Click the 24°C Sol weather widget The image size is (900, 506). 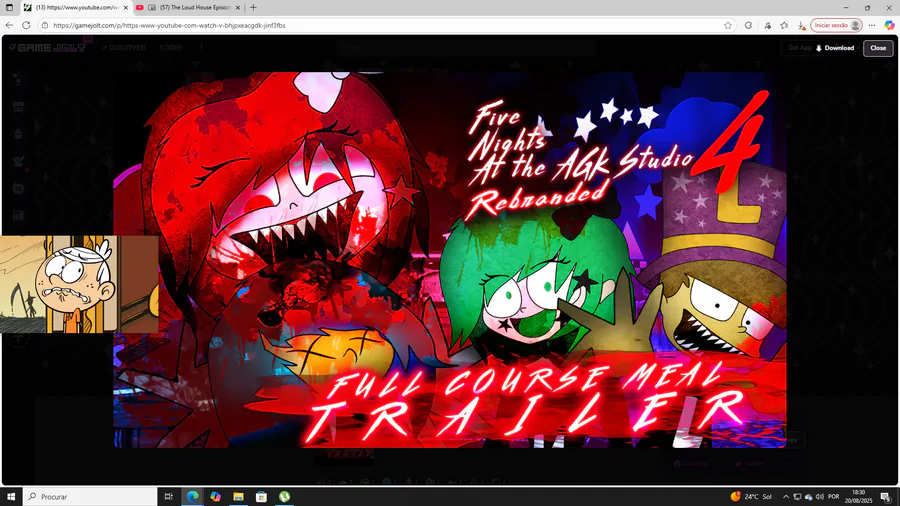click(751, 496)
